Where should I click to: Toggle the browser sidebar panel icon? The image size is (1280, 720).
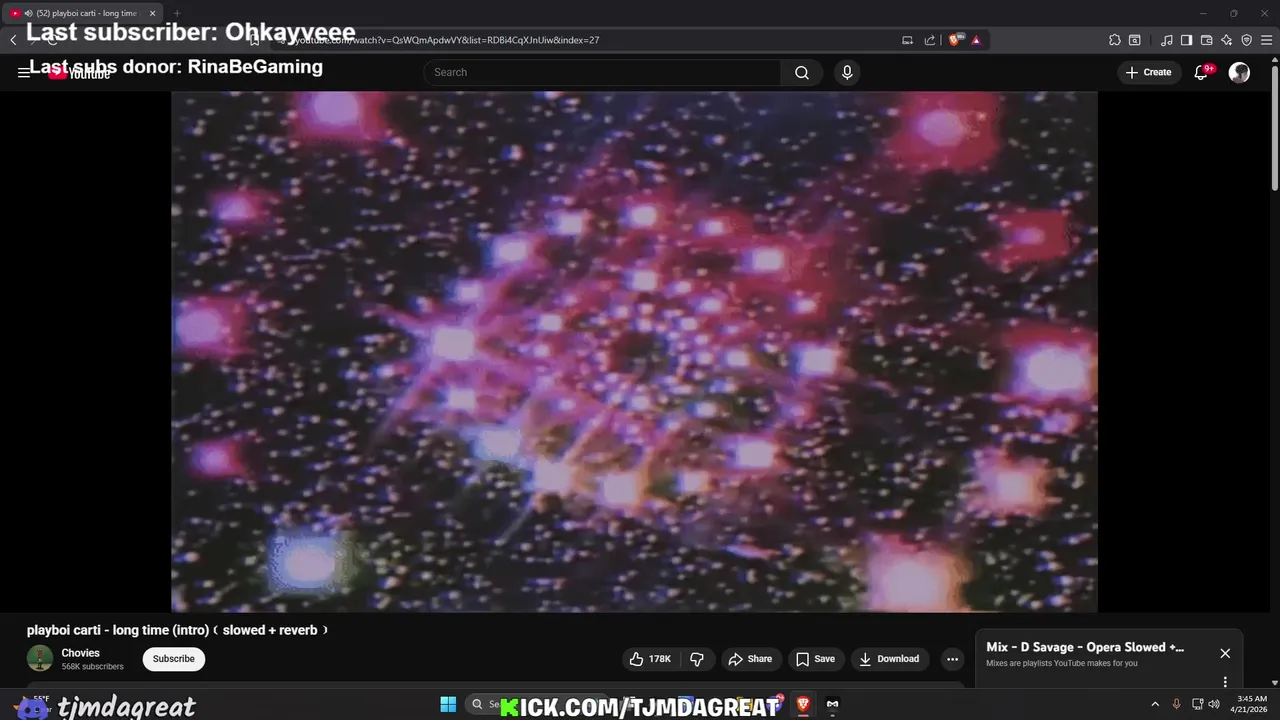[1186, 40]
